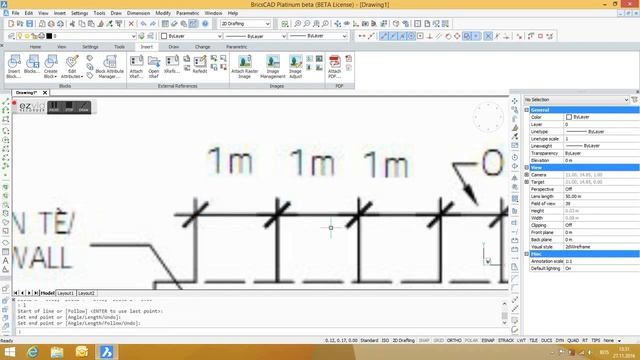Toggle GRID in status bar
640x360 pixels.
pyautogui.click(x=438, y=340)
